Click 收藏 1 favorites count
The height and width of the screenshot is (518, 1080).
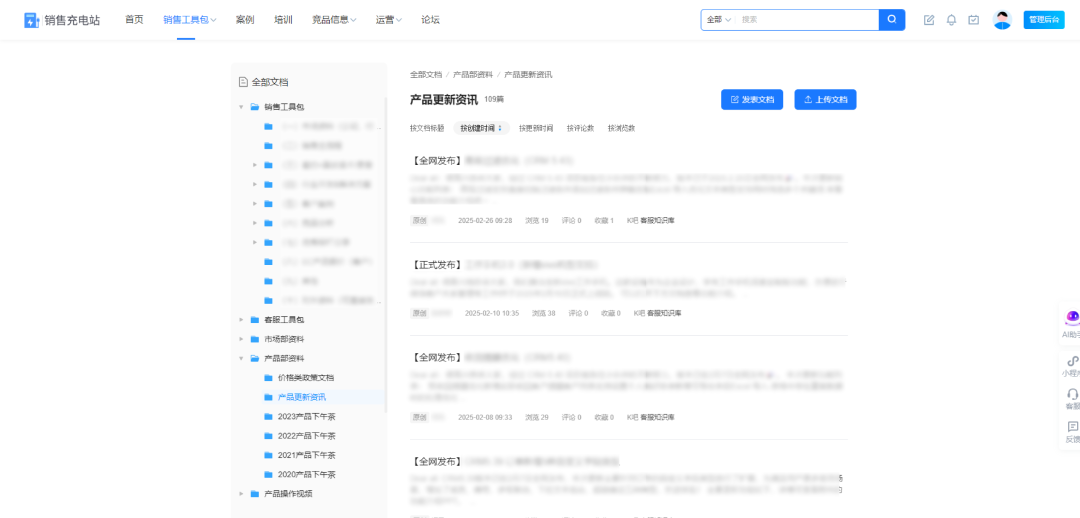coord(604,220)
